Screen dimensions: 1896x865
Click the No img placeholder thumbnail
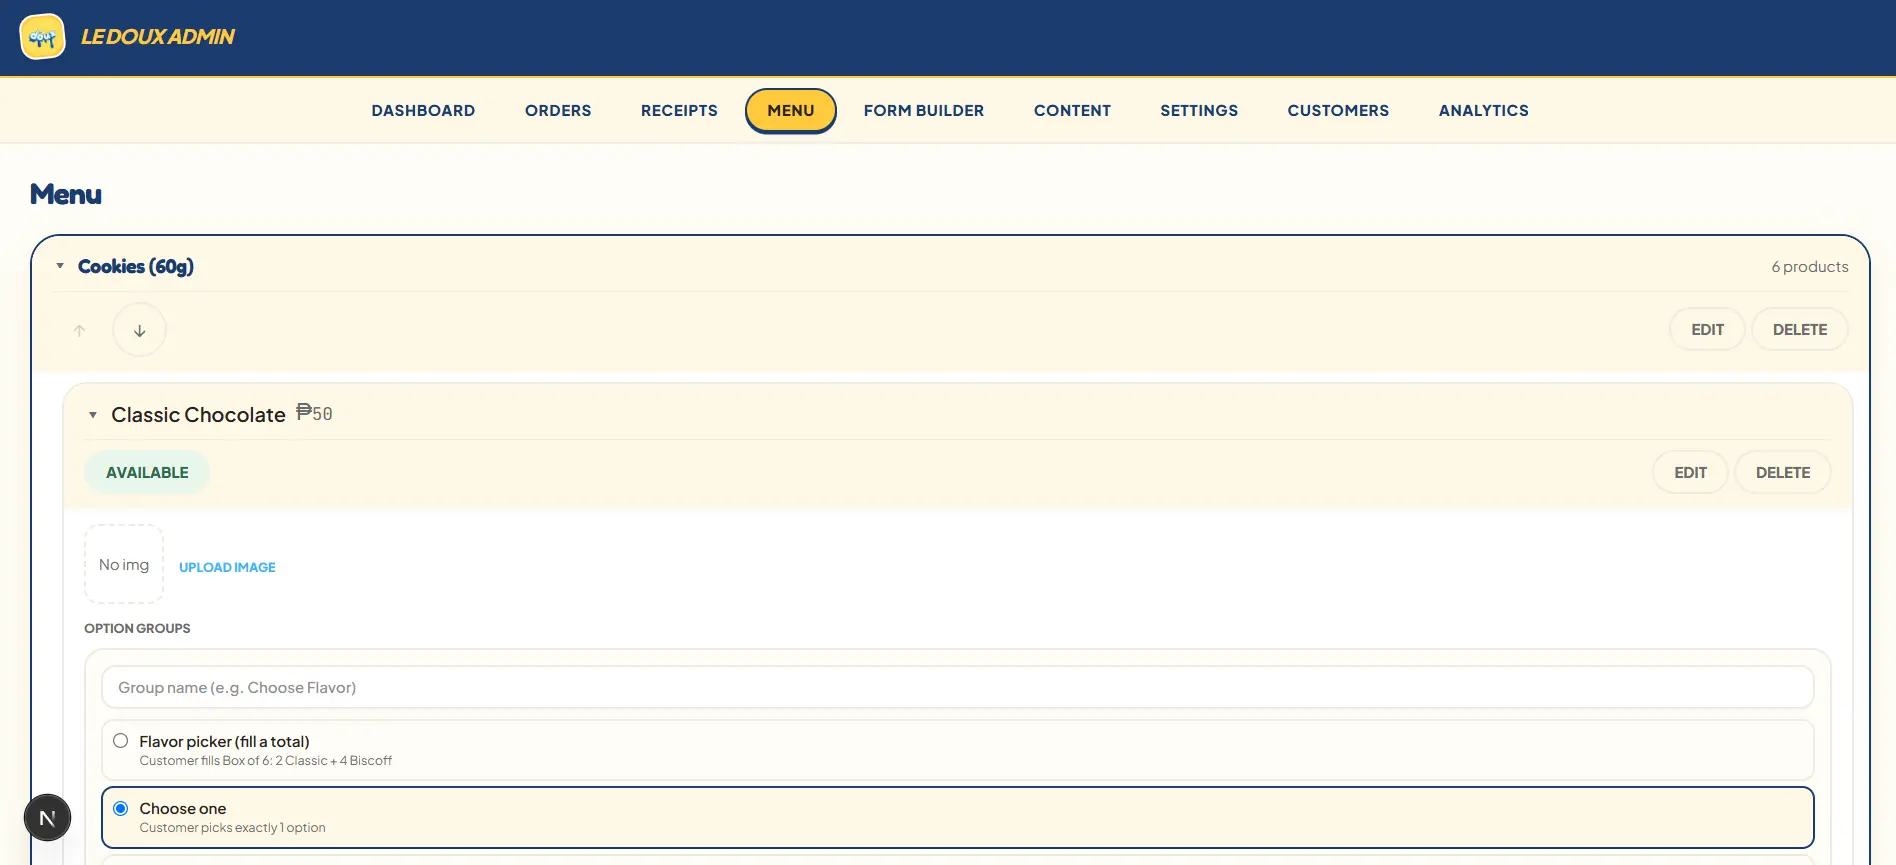tap(124, 564)
